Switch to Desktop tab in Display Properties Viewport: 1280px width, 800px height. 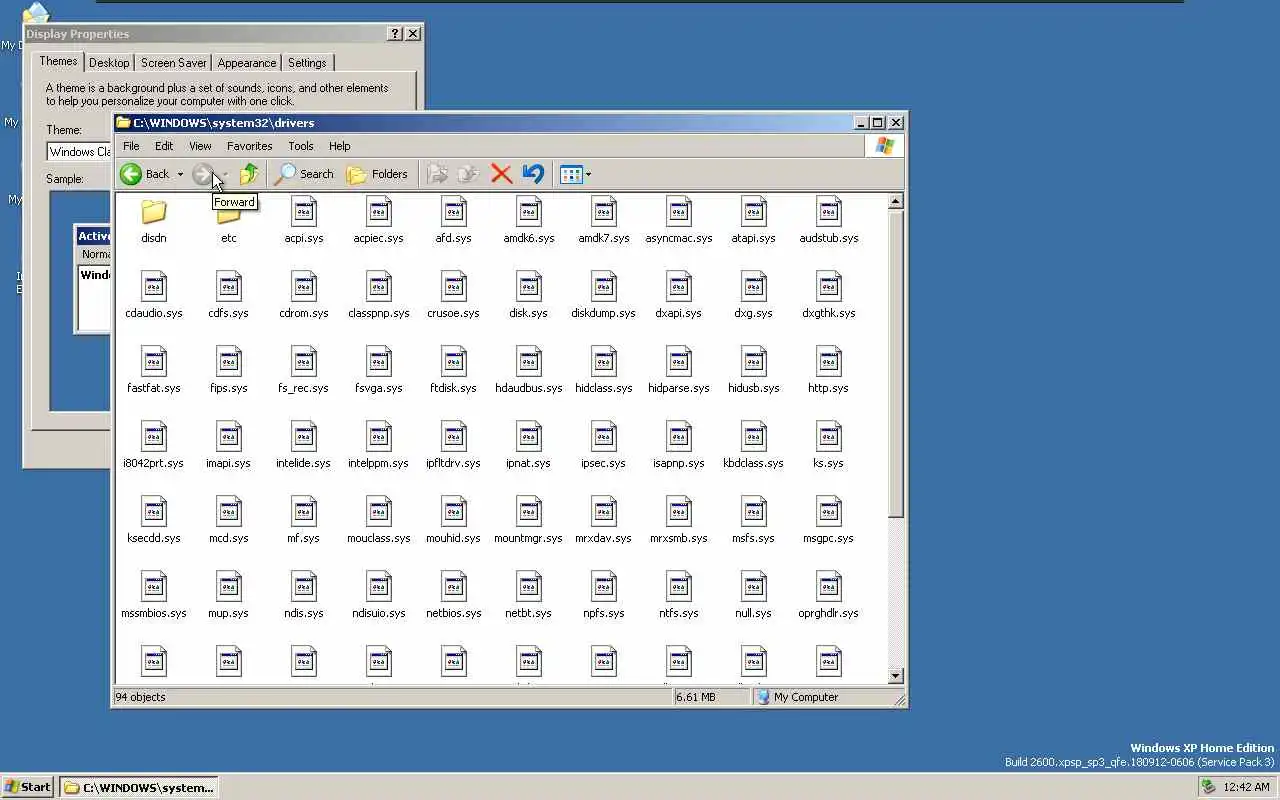(x=109, y=63)
